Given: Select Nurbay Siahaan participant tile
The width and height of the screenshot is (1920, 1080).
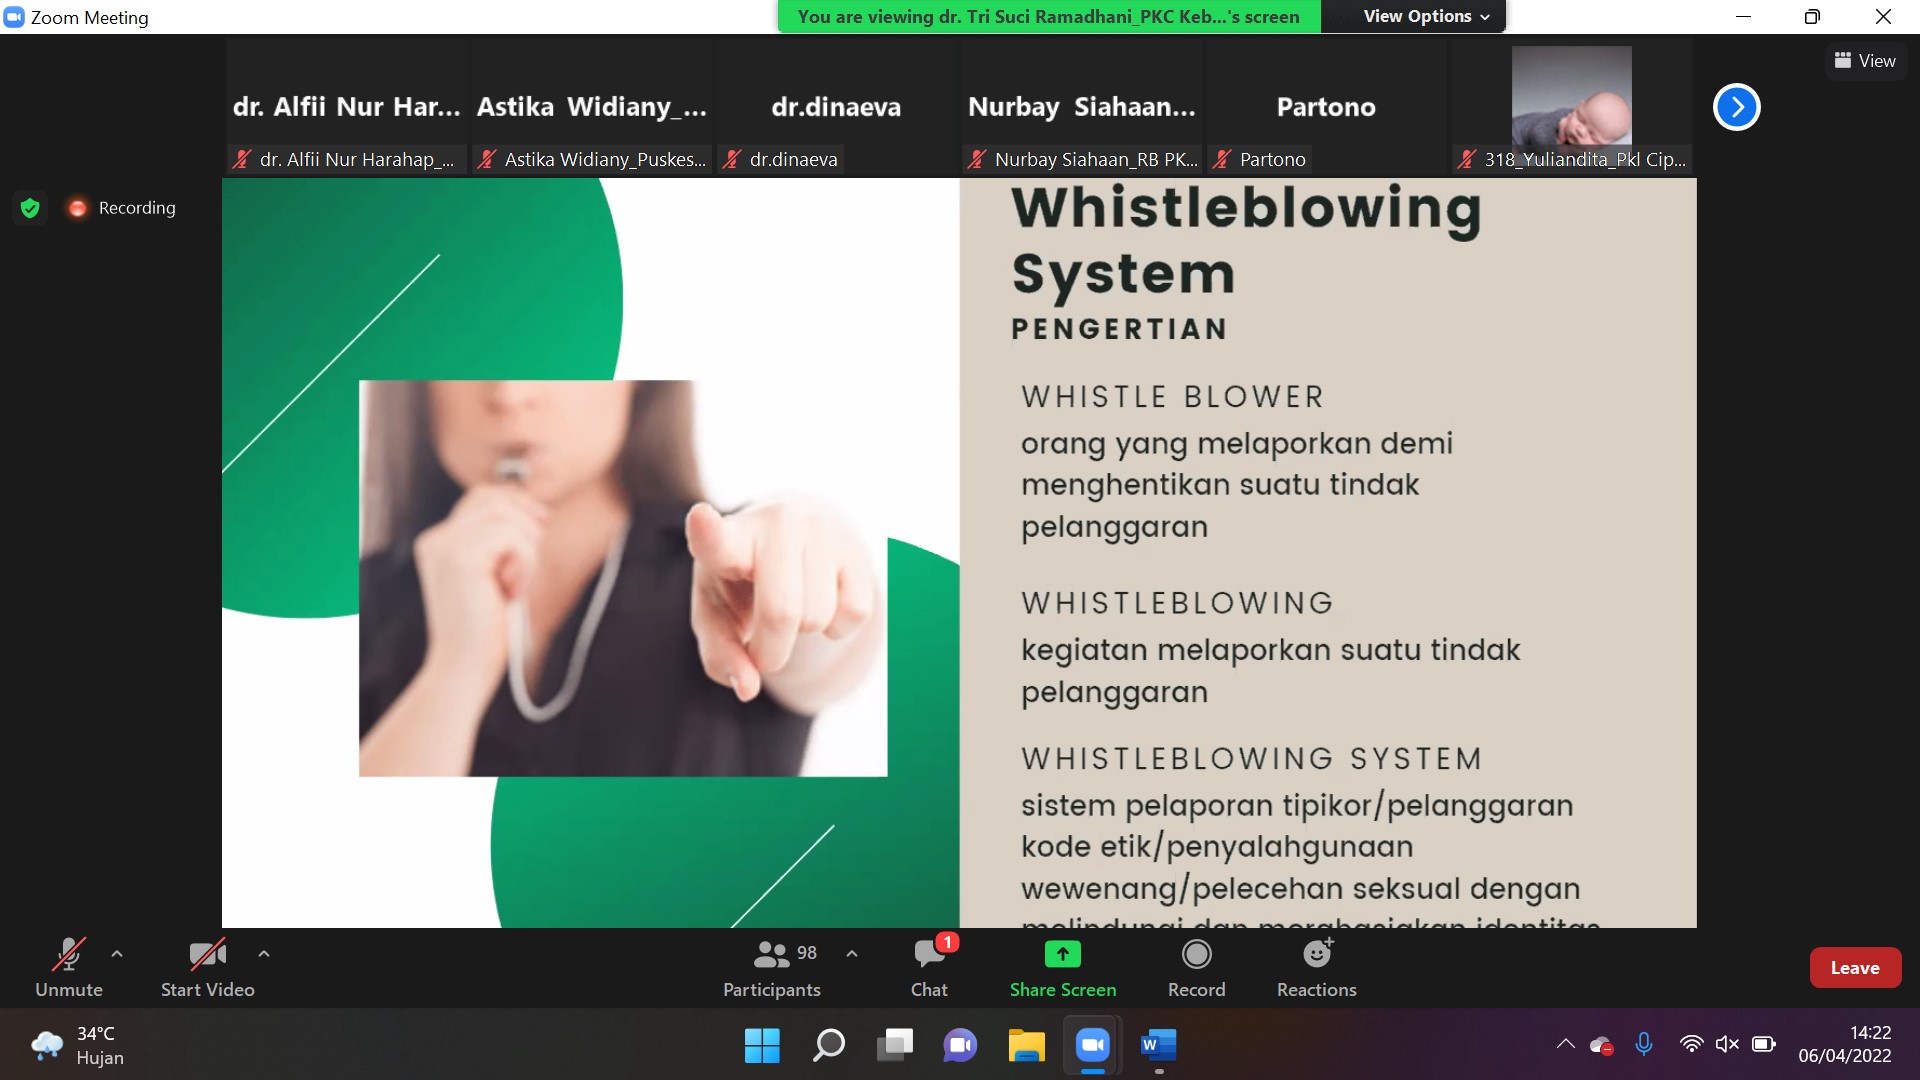Looking at the screenshot, I should [1081, 107].
